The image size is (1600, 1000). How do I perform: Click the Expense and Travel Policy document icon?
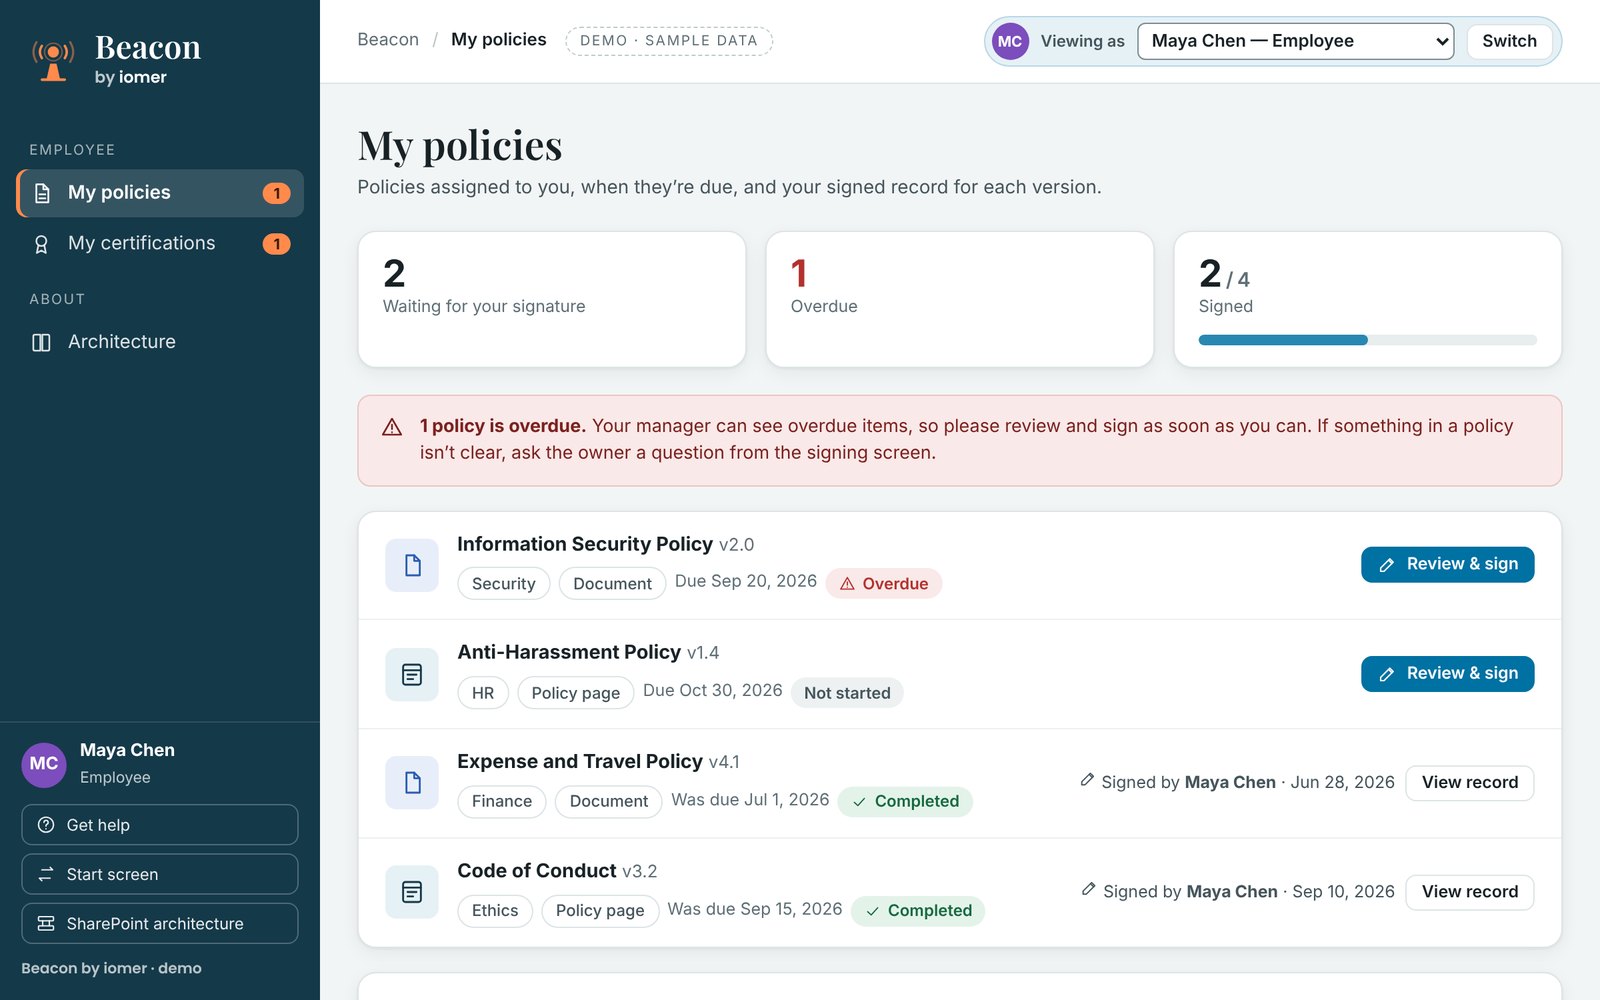[x=412, y=782]
